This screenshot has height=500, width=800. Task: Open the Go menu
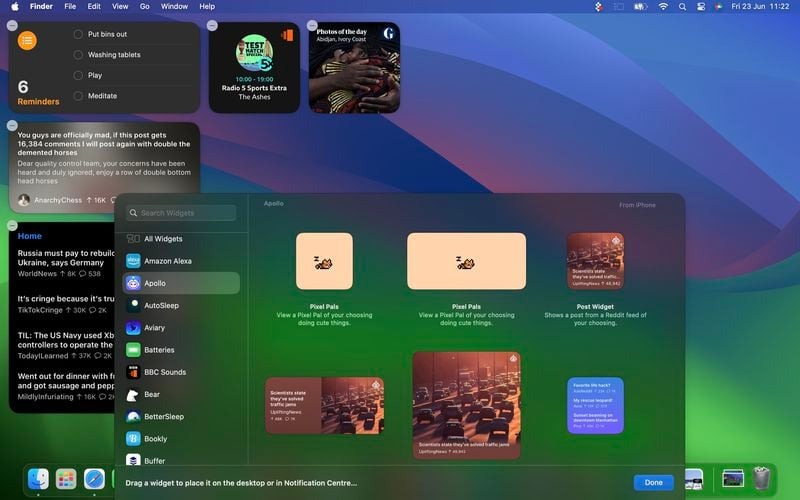145,7
